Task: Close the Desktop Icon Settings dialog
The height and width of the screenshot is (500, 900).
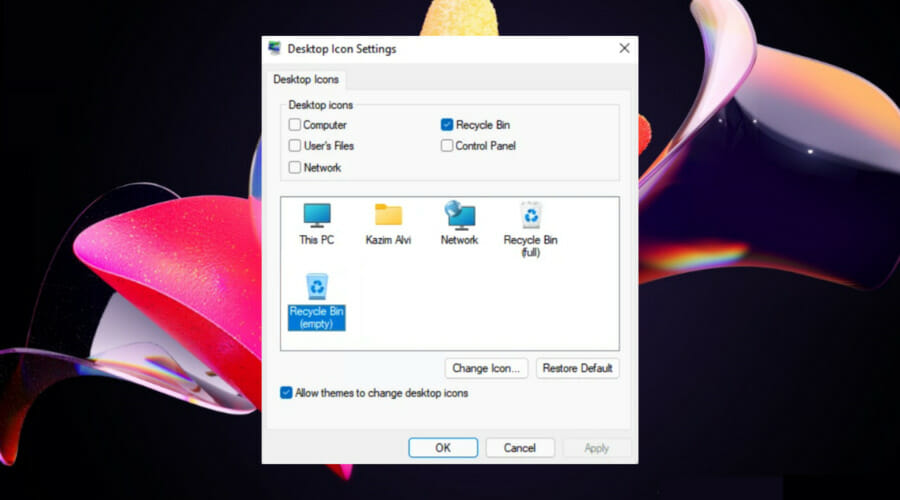Action: [624, 49]
